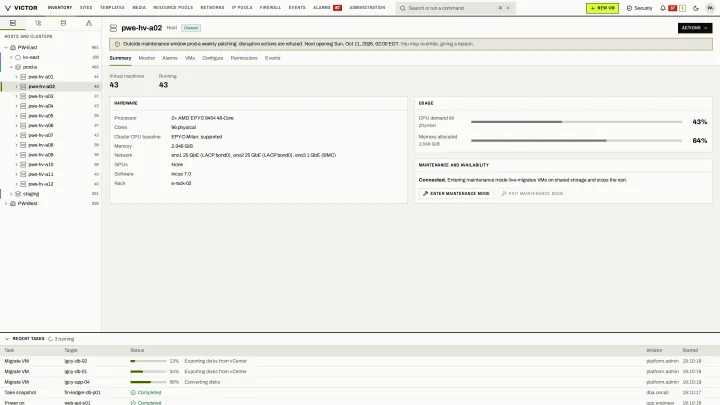Switch to the Permissions tab

pyautogui.click(x=244, y=58)
